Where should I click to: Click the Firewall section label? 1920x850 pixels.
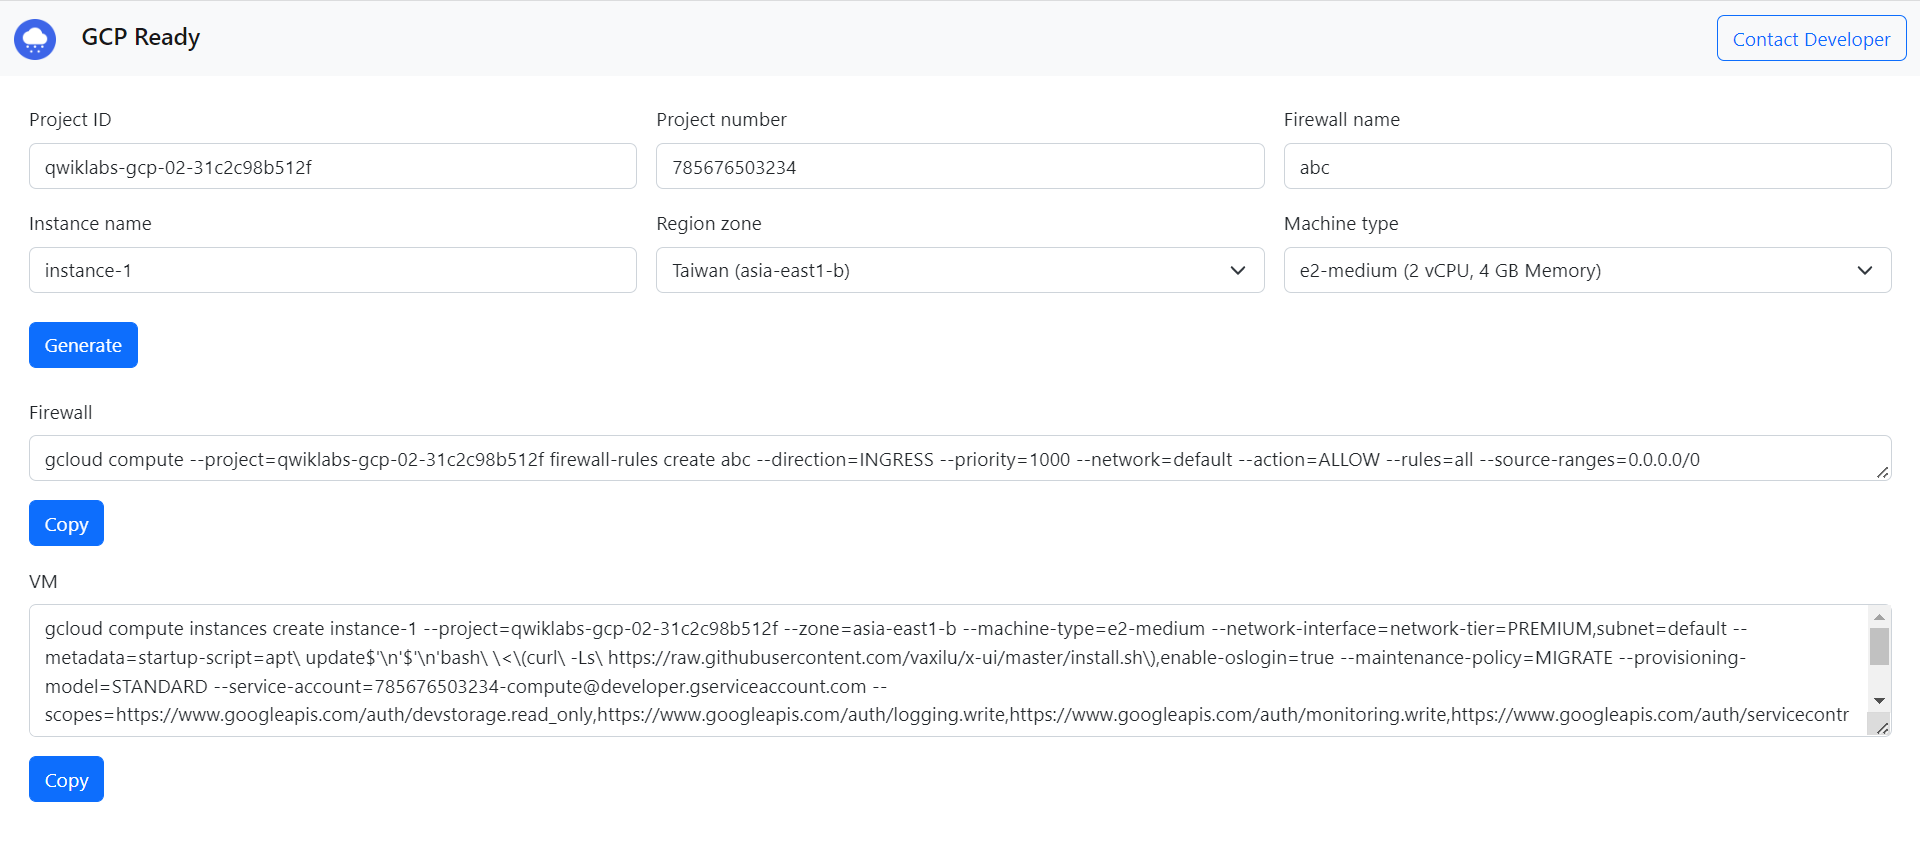[60, 412]
